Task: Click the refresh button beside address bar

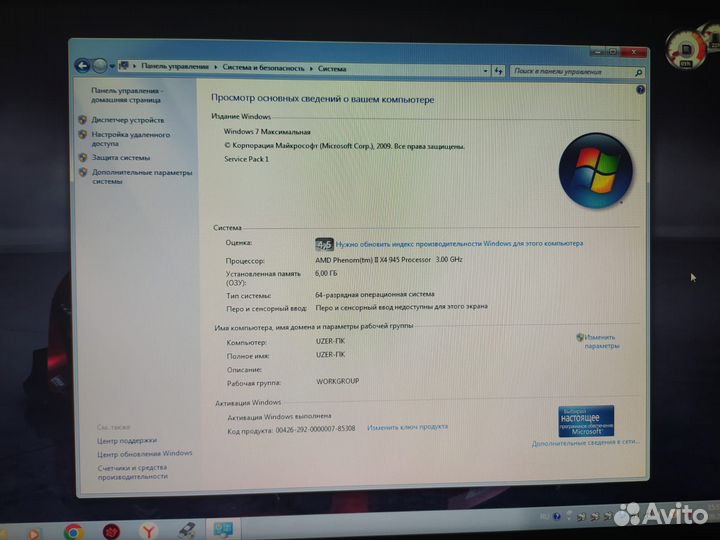Action: pyautogui.click(x=497, y=71)
